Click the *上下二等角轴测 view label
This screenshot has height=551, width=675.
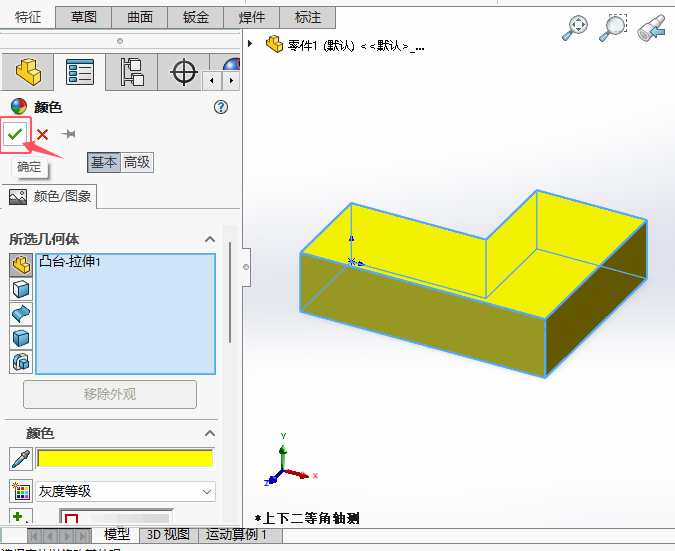307,518
